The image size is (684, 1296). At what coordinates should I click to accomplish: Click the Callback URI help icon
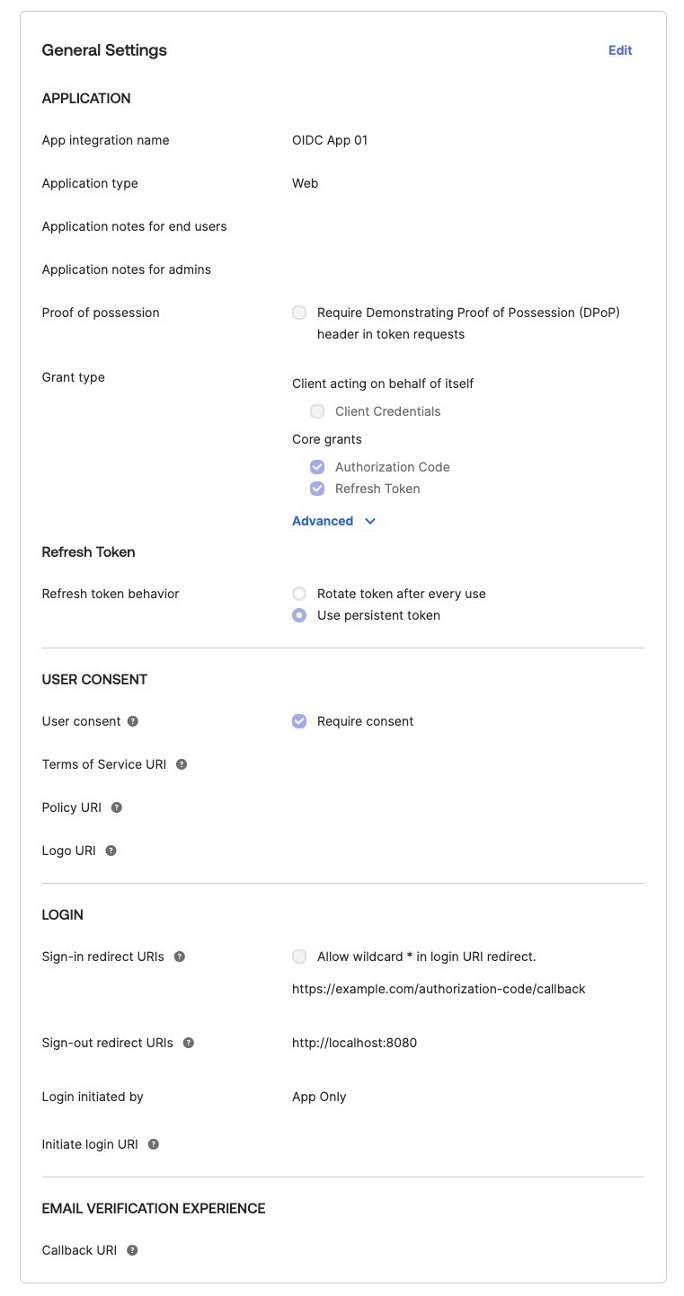click(x=132, y=1250)
